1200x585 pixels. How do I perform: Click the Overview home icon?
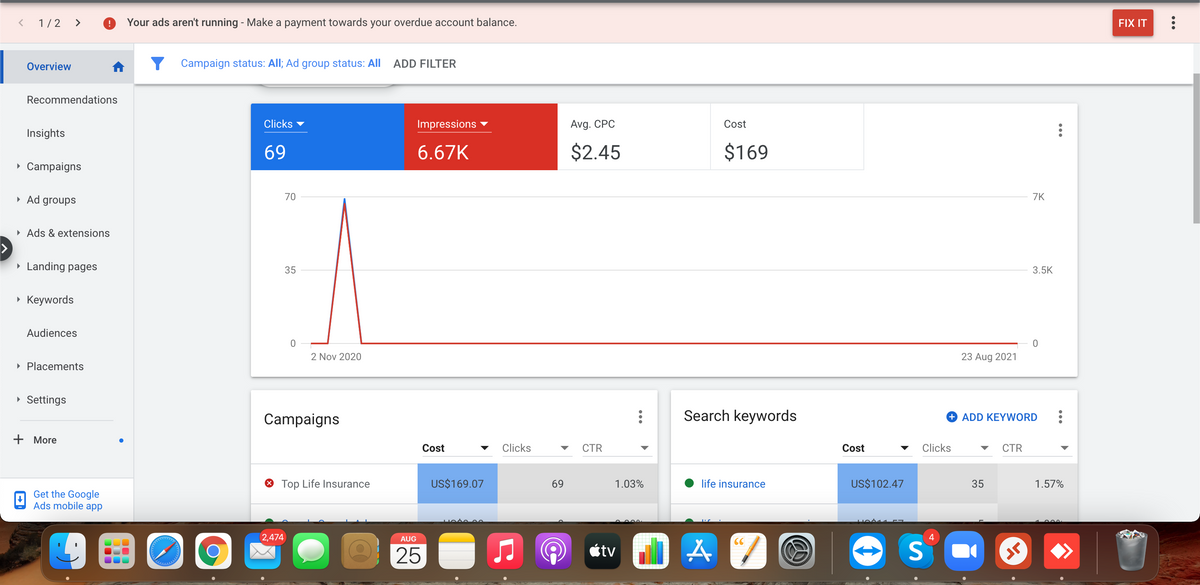tap(118, 67)
